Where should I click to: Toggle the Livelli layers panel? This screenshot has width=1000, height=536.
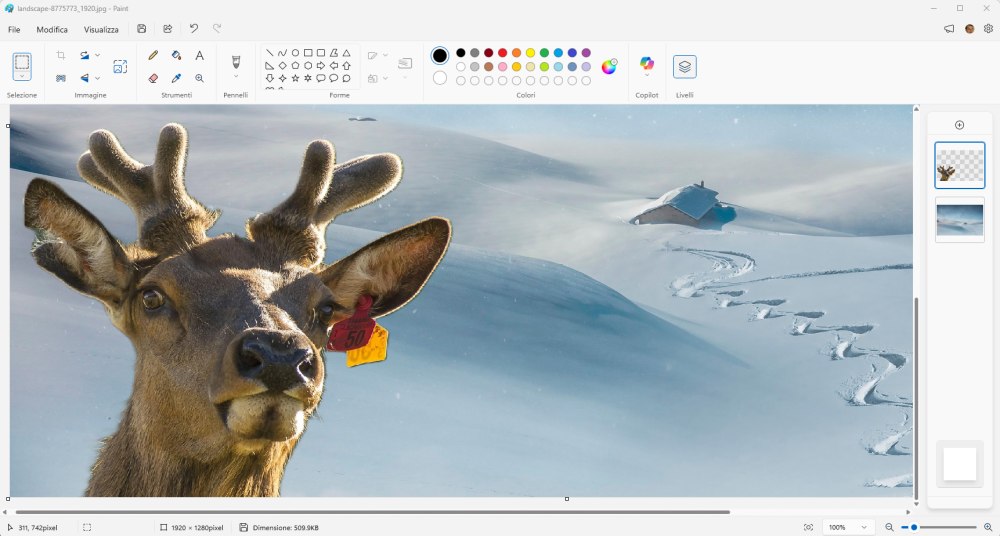point(684,66)
